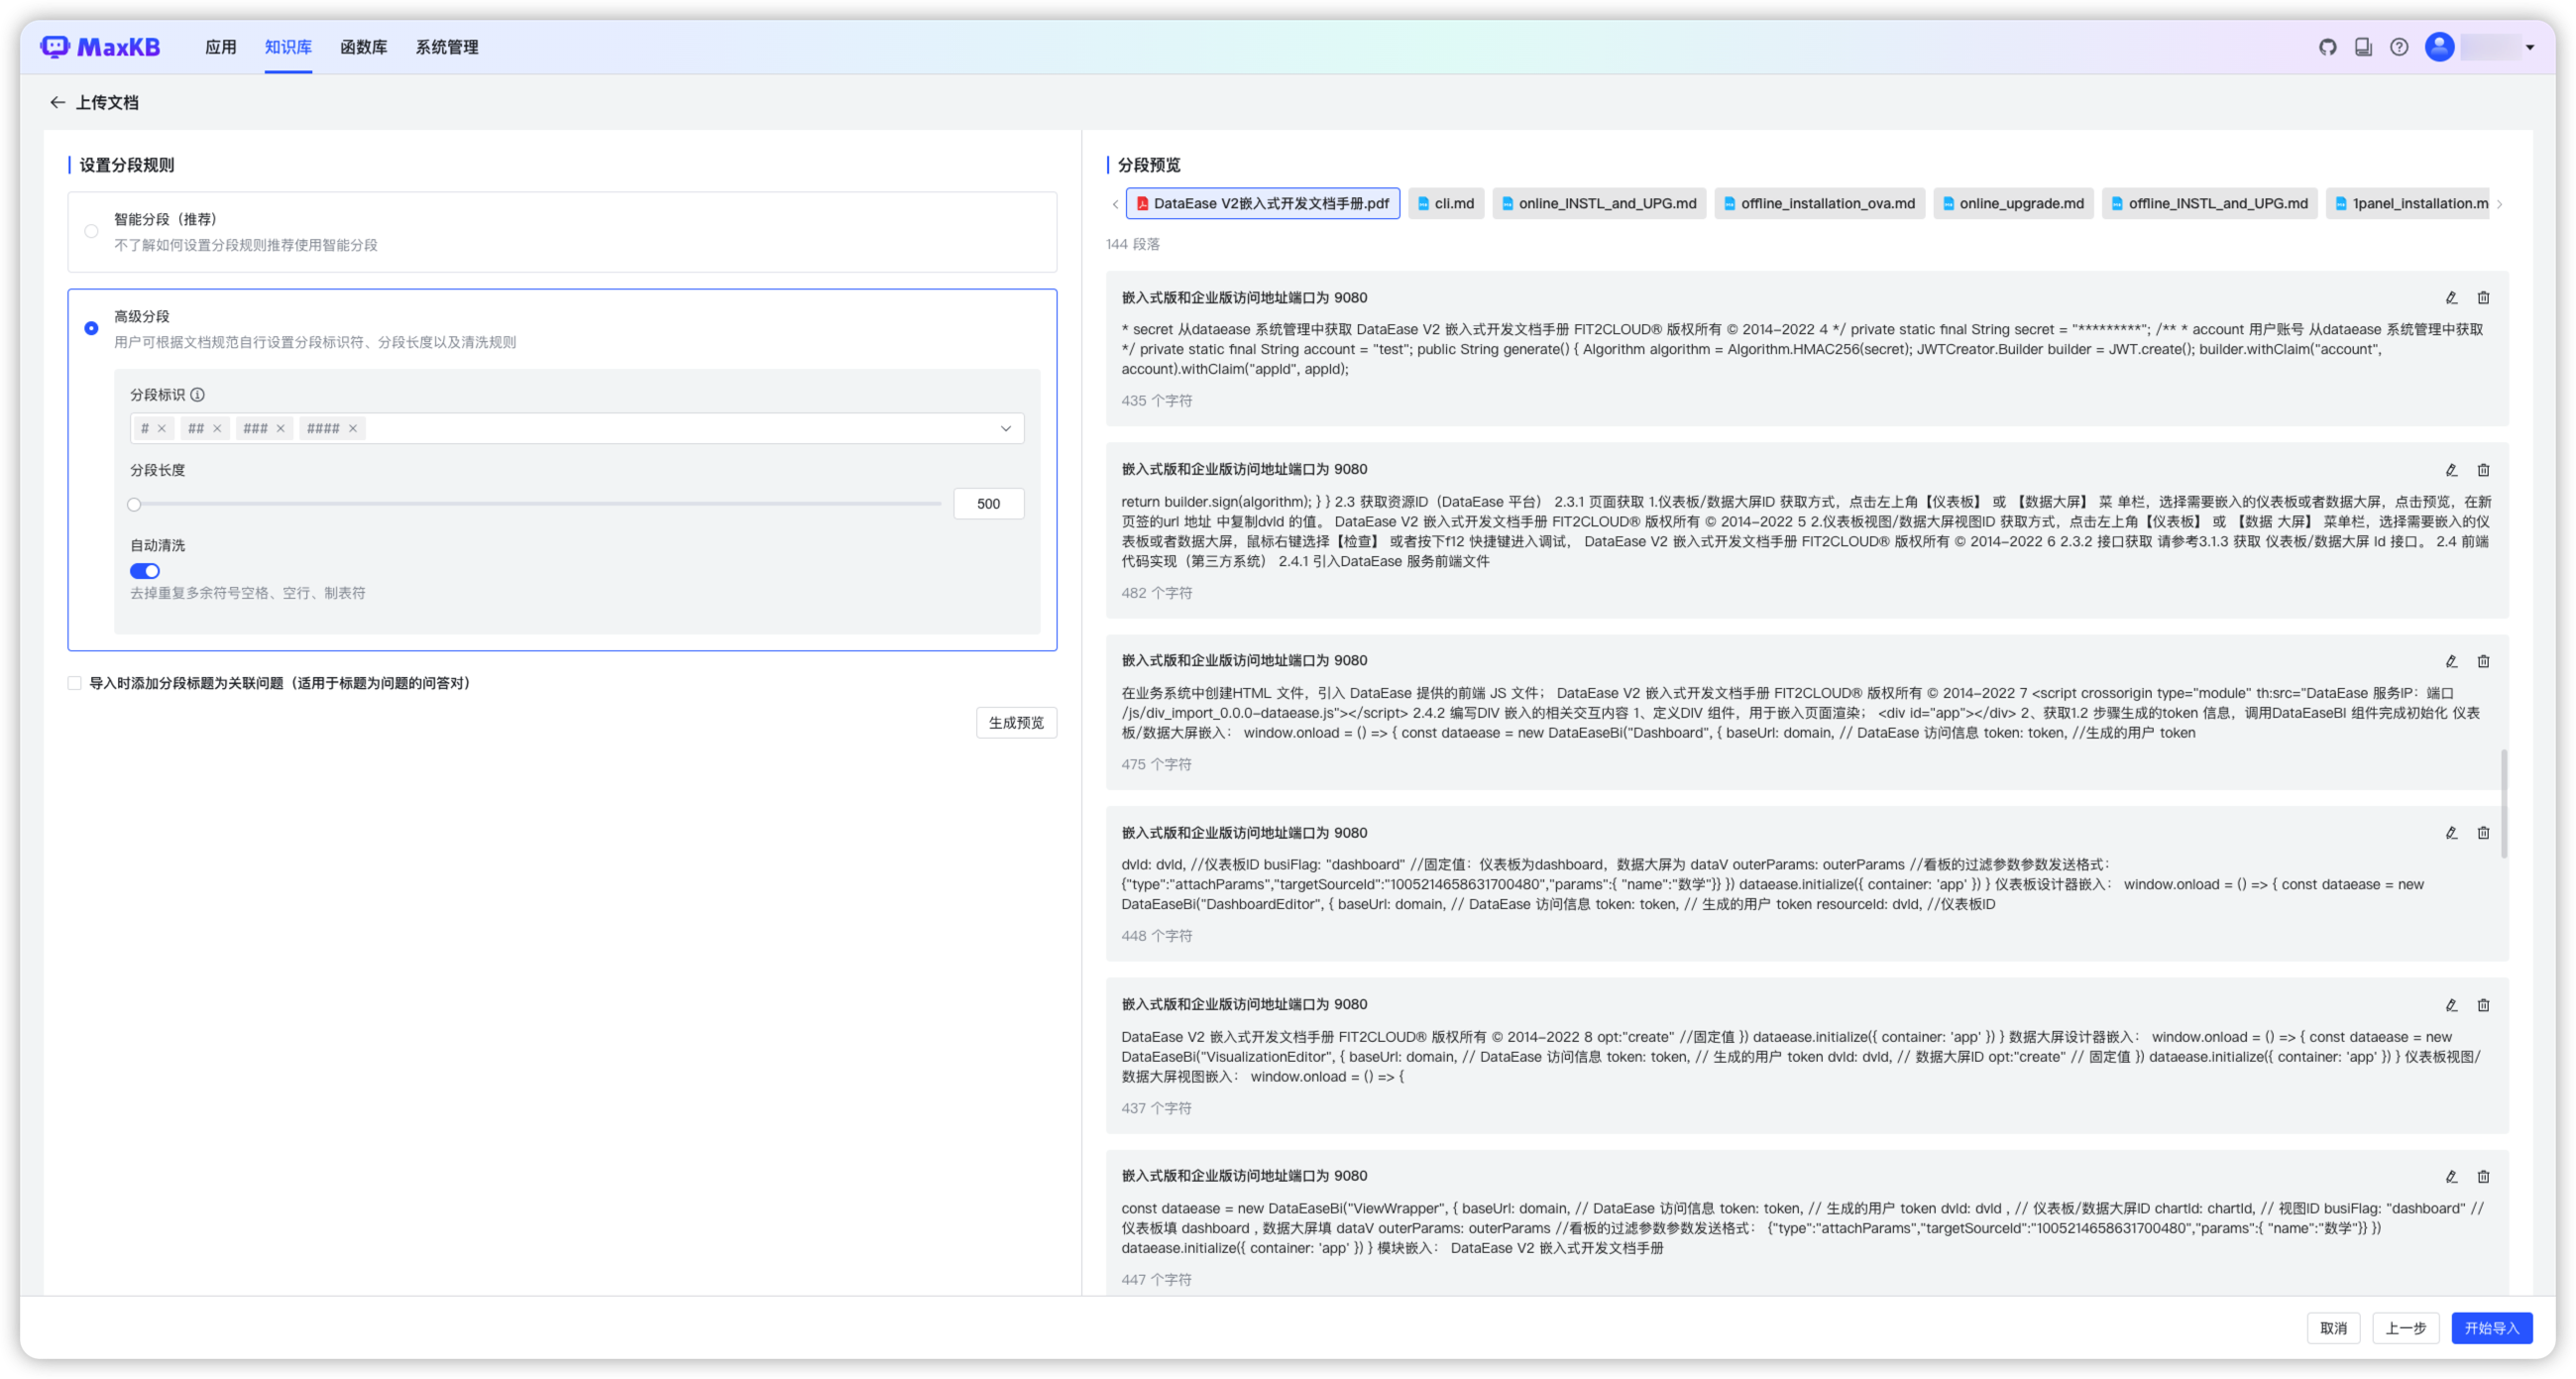Click the help question mark icon

click(2399, 47)
